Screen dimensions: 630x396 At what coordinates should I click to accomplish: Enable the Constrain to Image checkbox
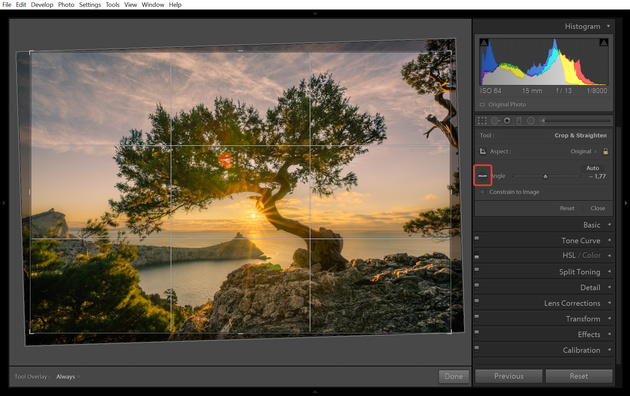click(482, 192)
